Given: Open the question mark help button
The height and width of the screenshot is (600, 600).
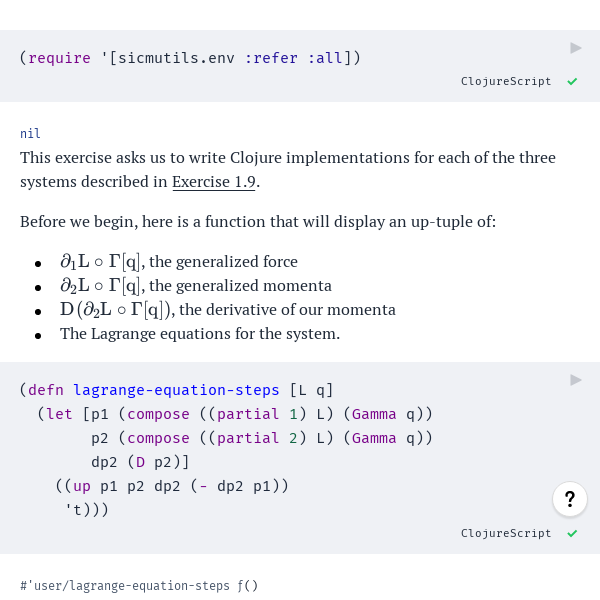Looking at the screenshot, I should (569, 499).
